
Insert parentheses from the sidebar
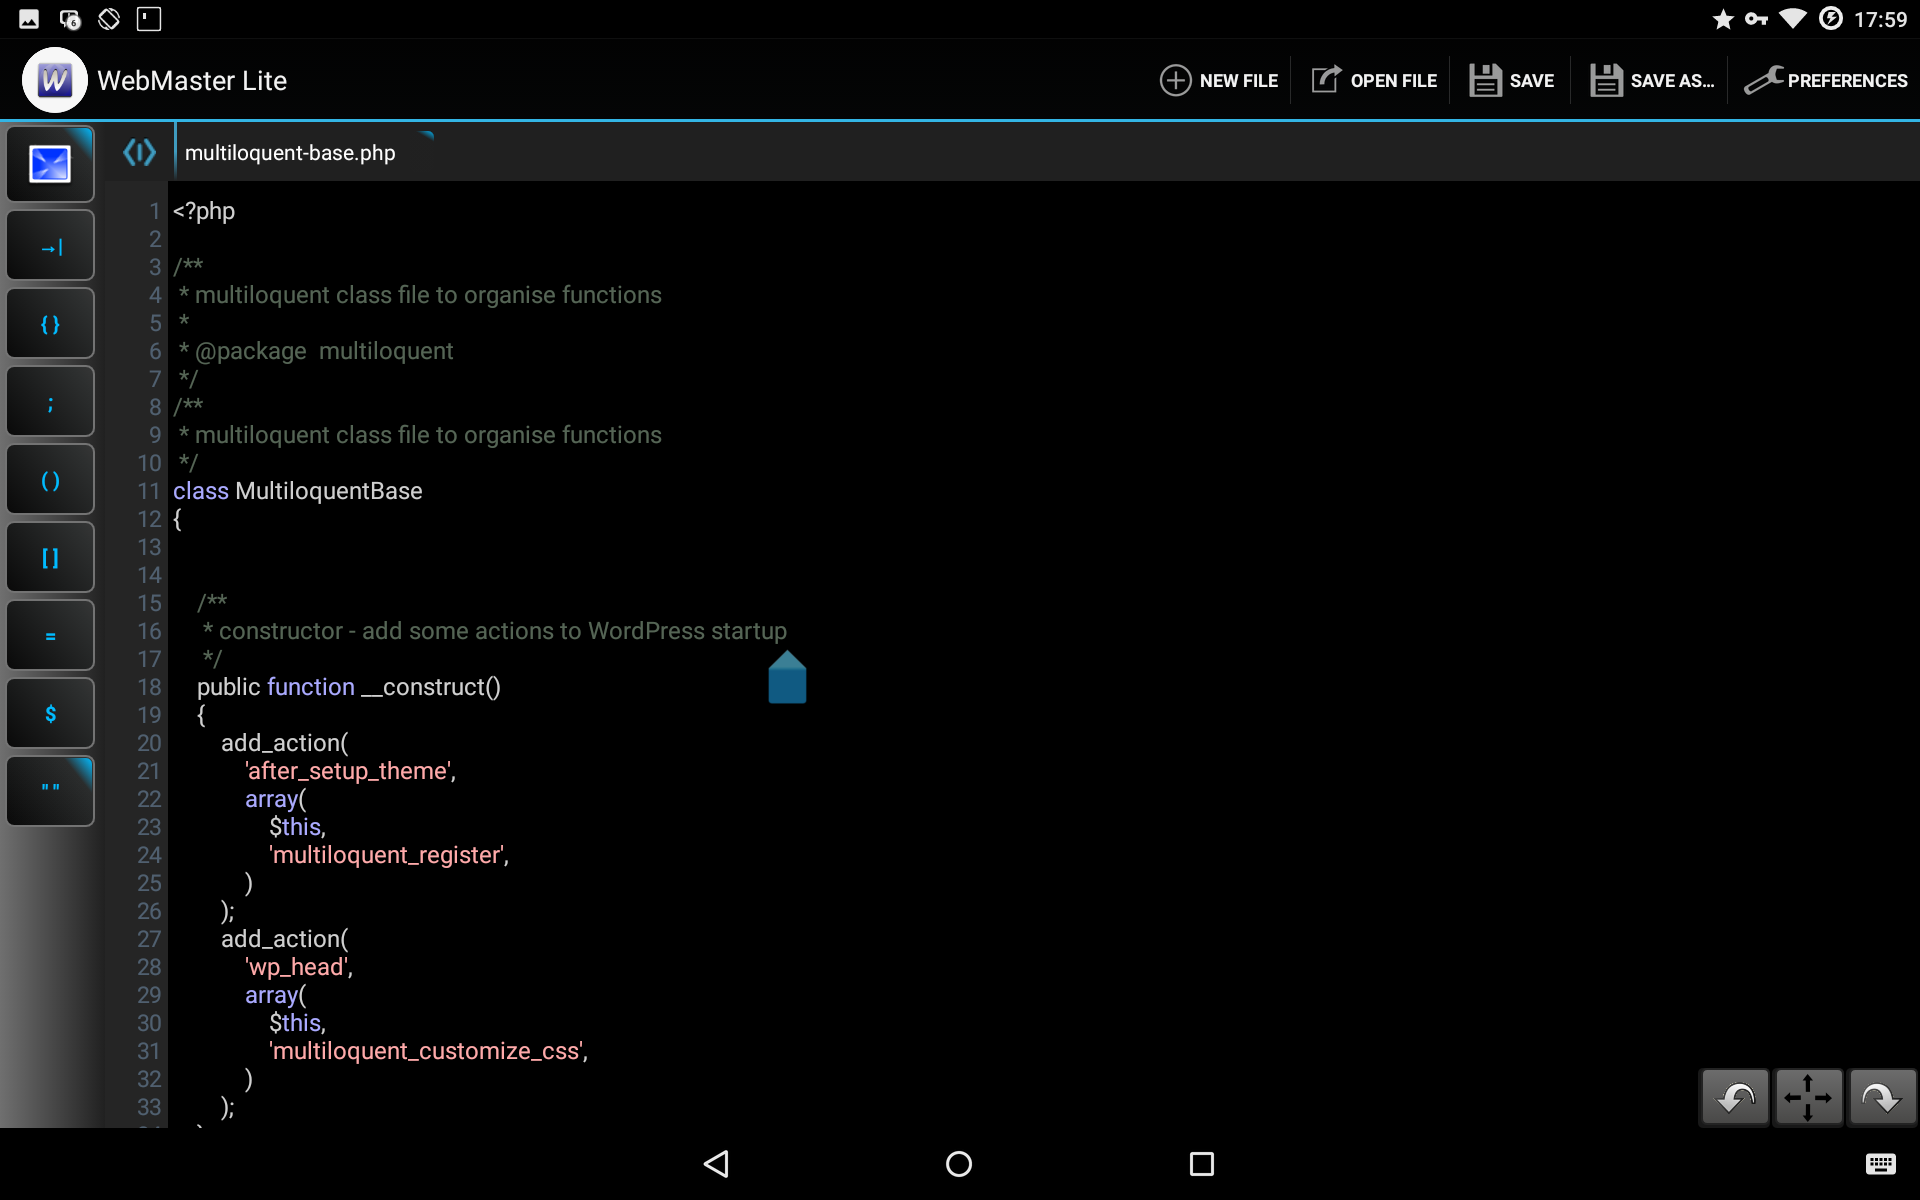click(x=50, y=480)
